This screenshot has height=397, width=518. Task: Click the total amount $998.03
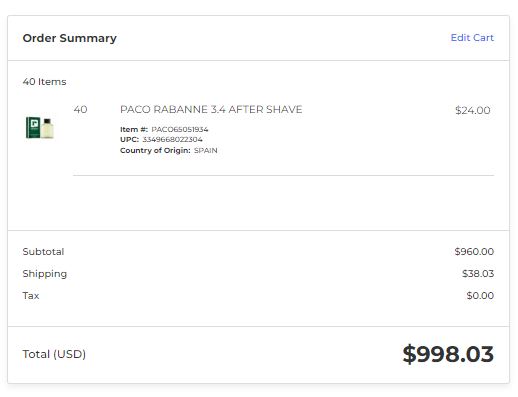448,354
